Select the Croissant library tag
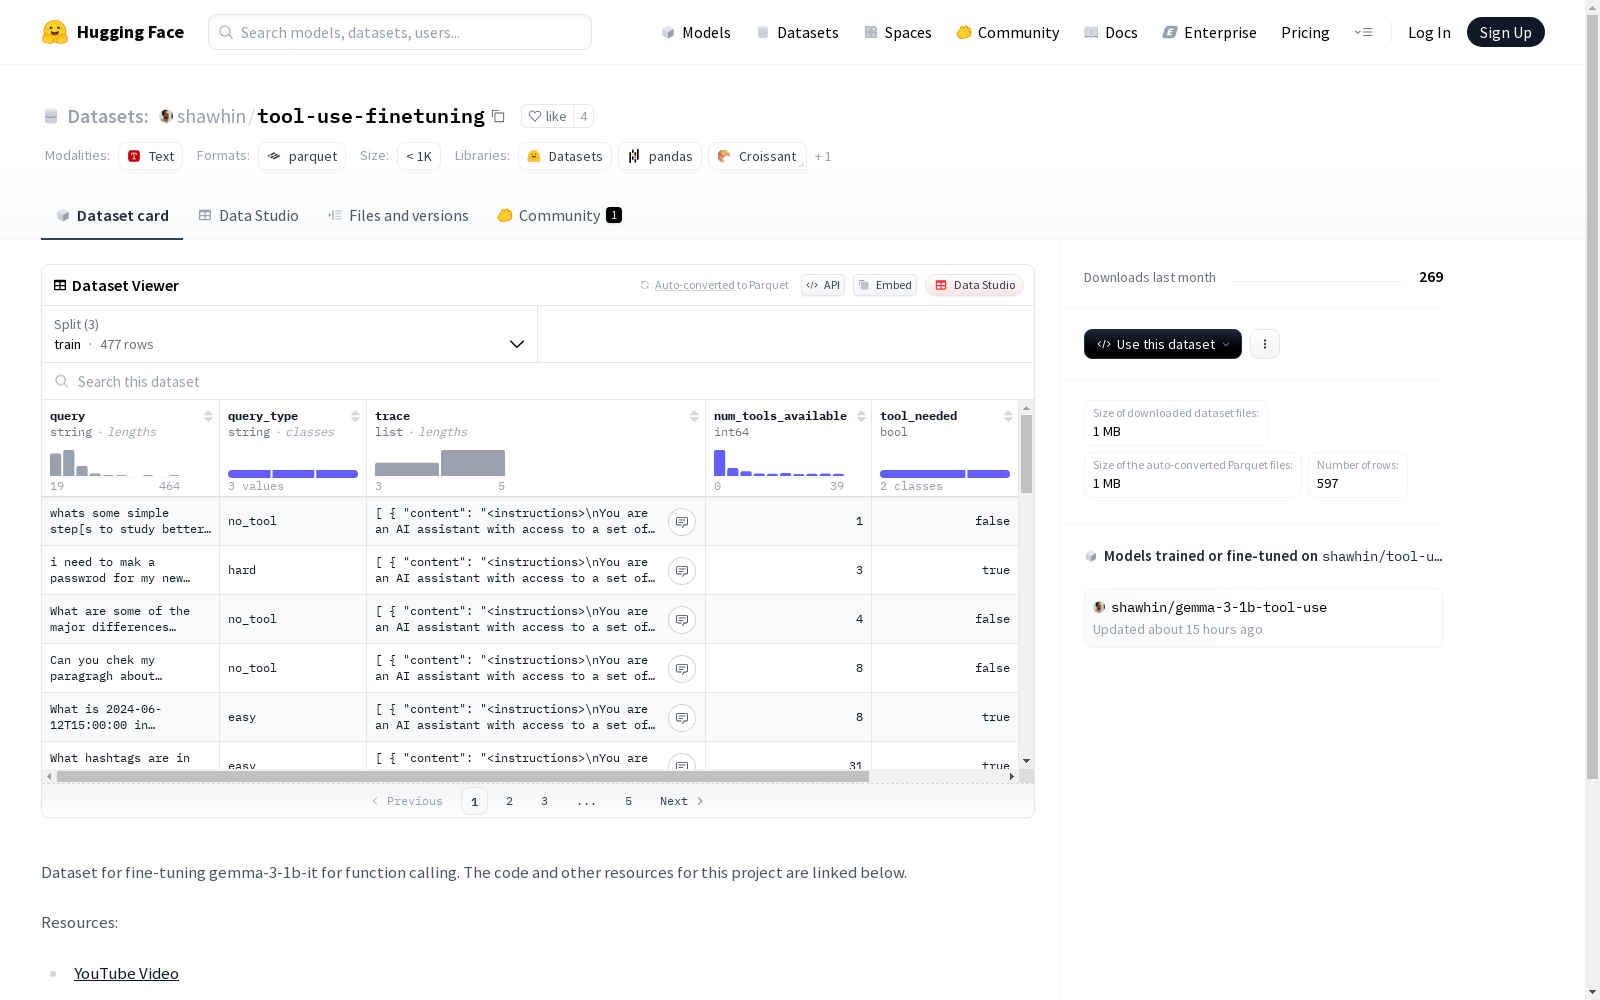1600x1000 pixels. pos(757,156)
